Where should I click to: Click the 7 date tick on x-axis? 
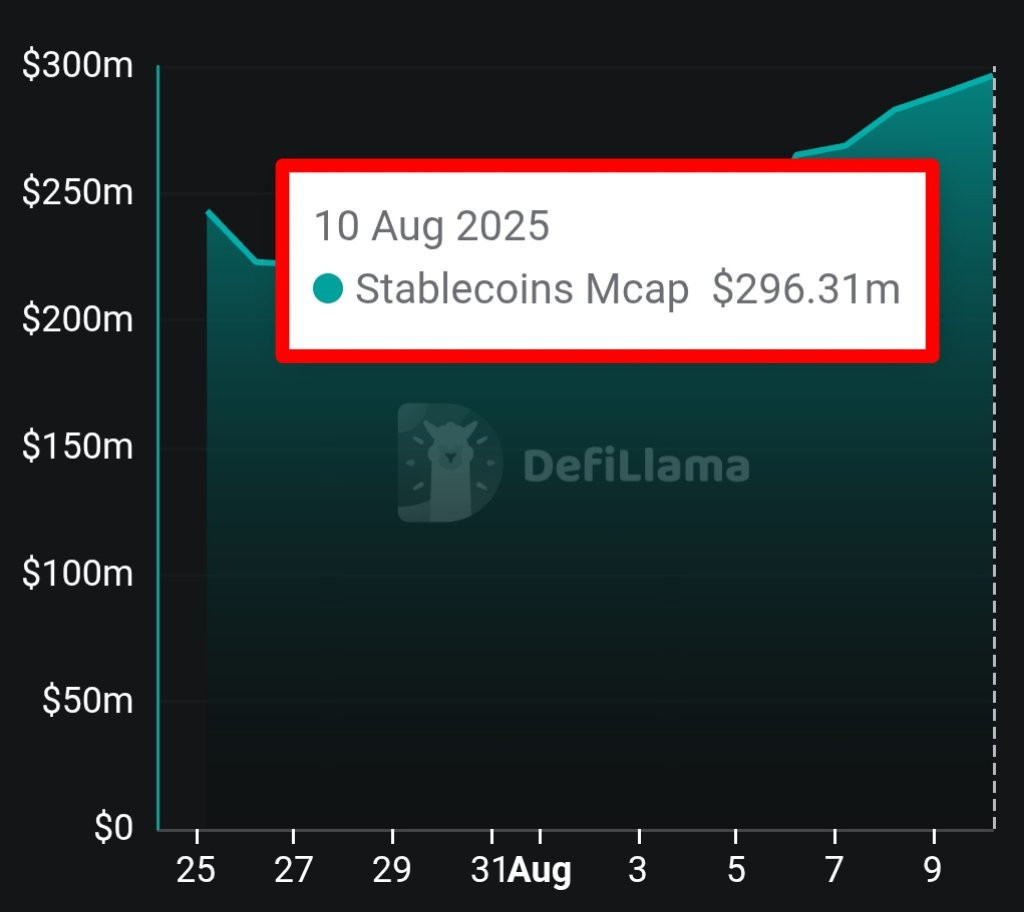point(834,870)
